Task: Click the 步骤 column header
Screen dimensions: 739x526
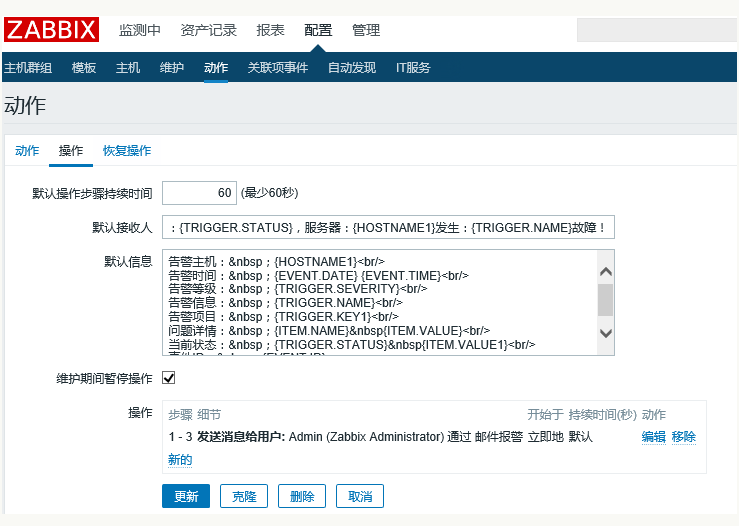Action: click(181, 415)
